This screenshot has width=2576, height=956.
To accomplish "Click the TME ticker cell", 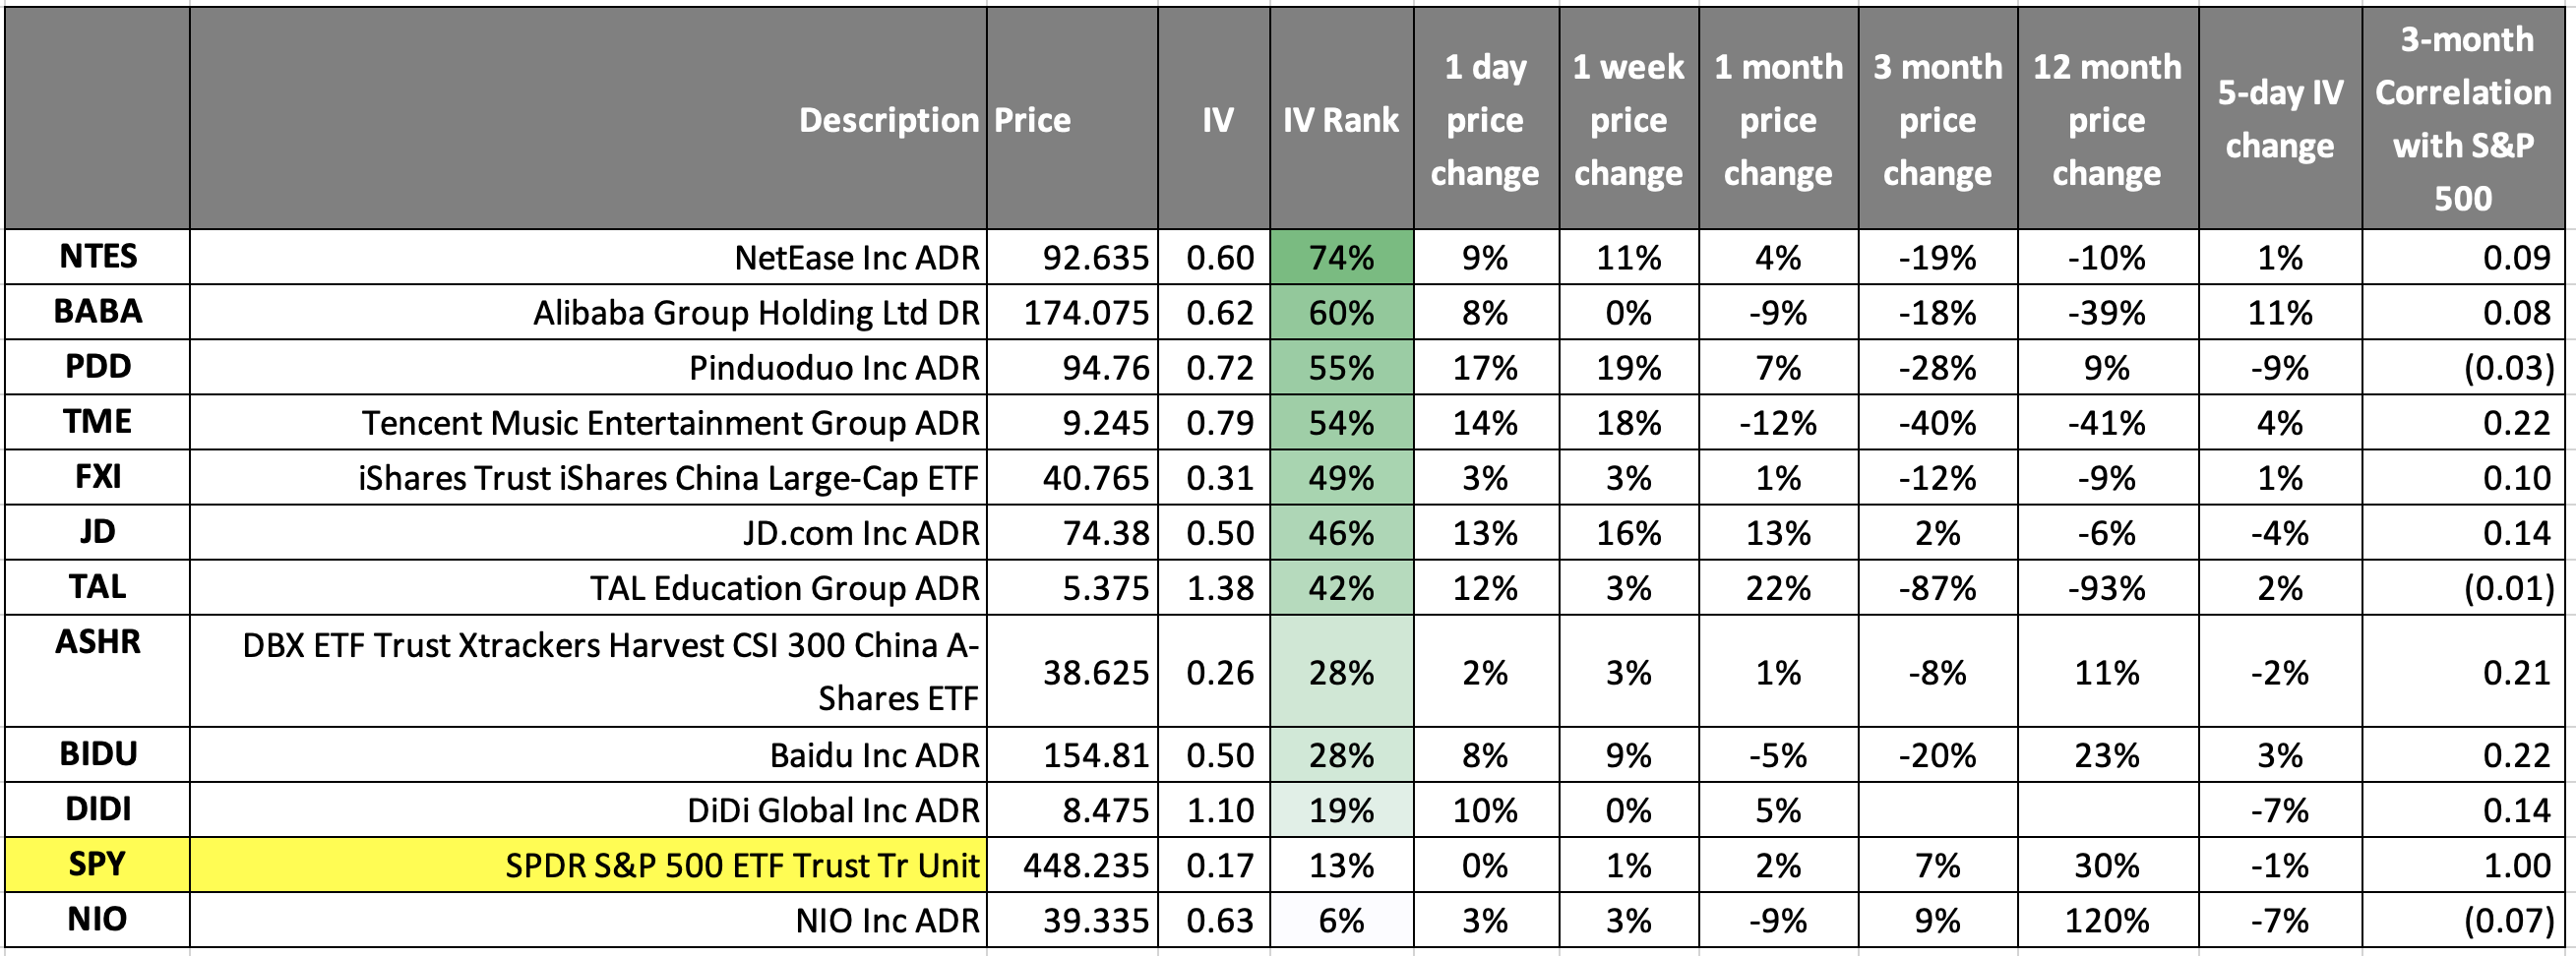I will click(x=98, y=422).
